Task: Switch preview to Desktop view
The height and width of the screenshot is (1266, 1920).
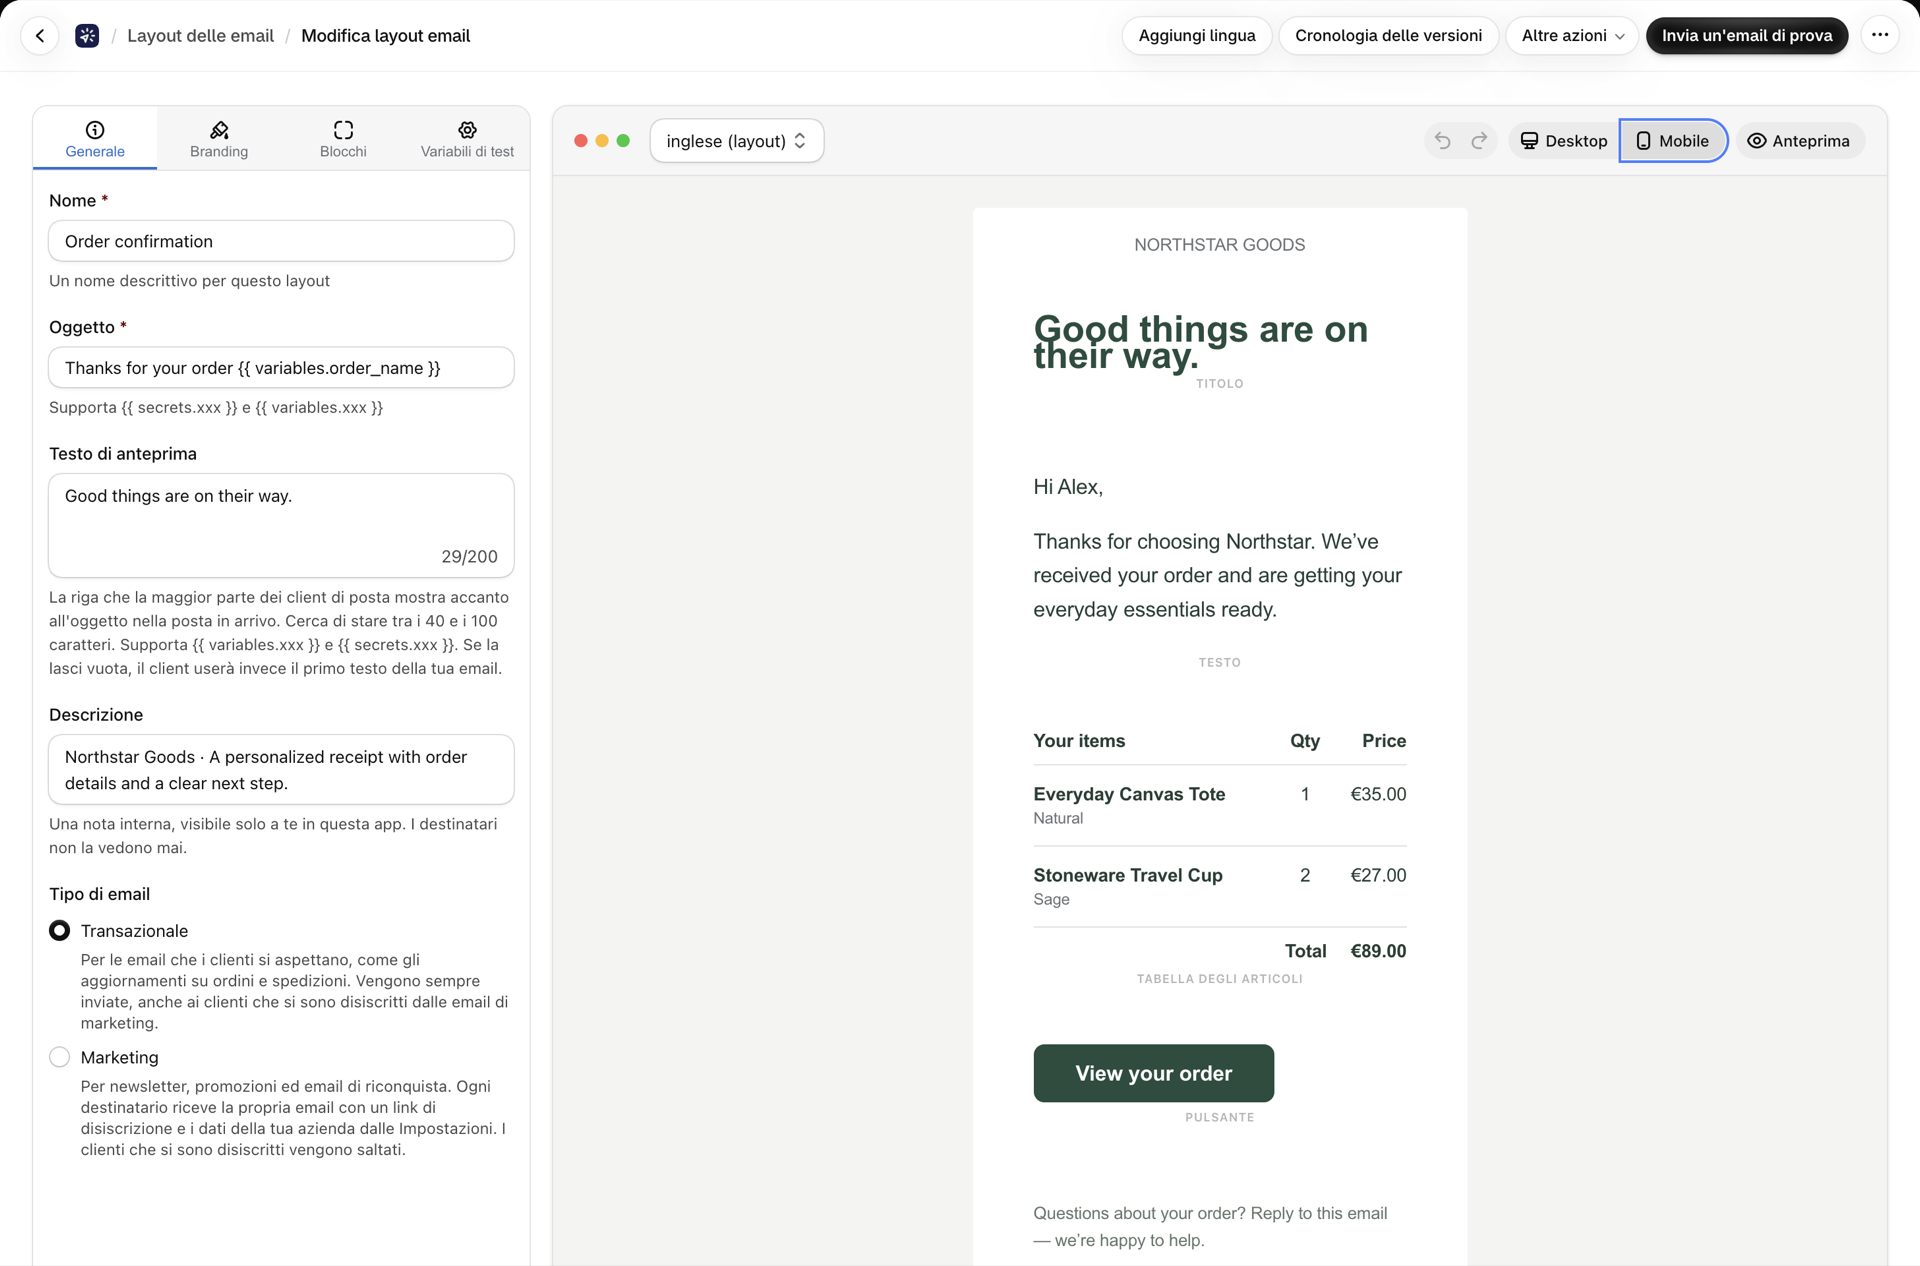Action: (1564, 141)
